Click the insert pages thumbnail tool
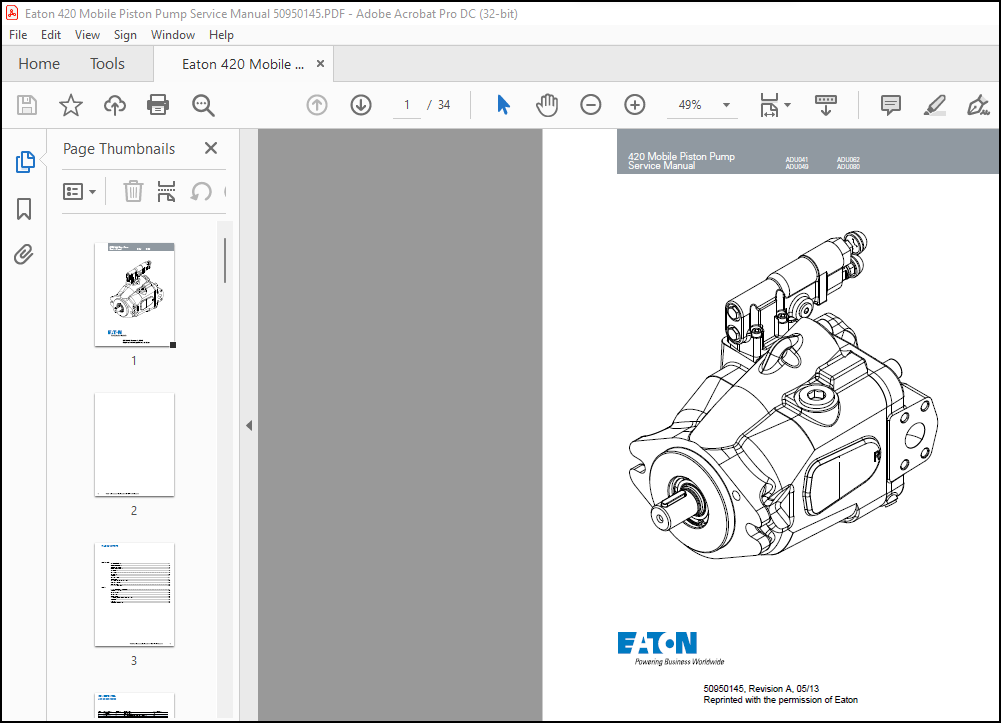 tap(166, 191)
